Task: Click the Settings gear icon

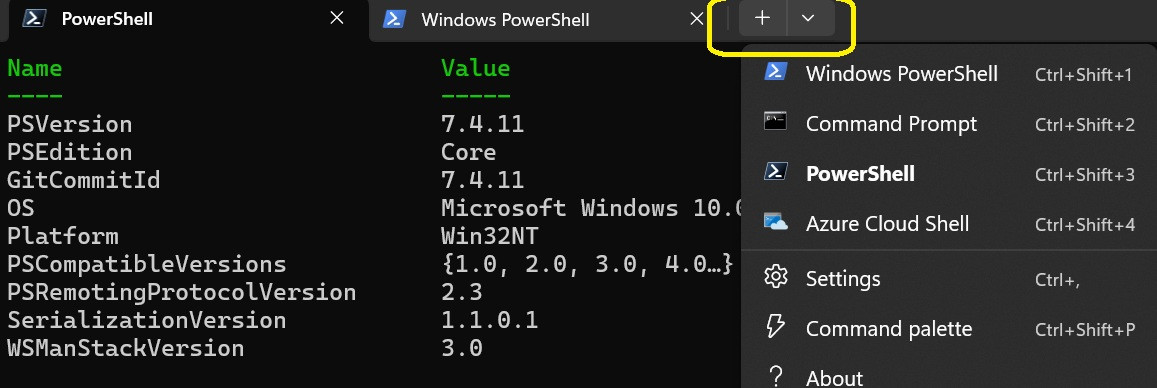Action: [x=776, y=277]
